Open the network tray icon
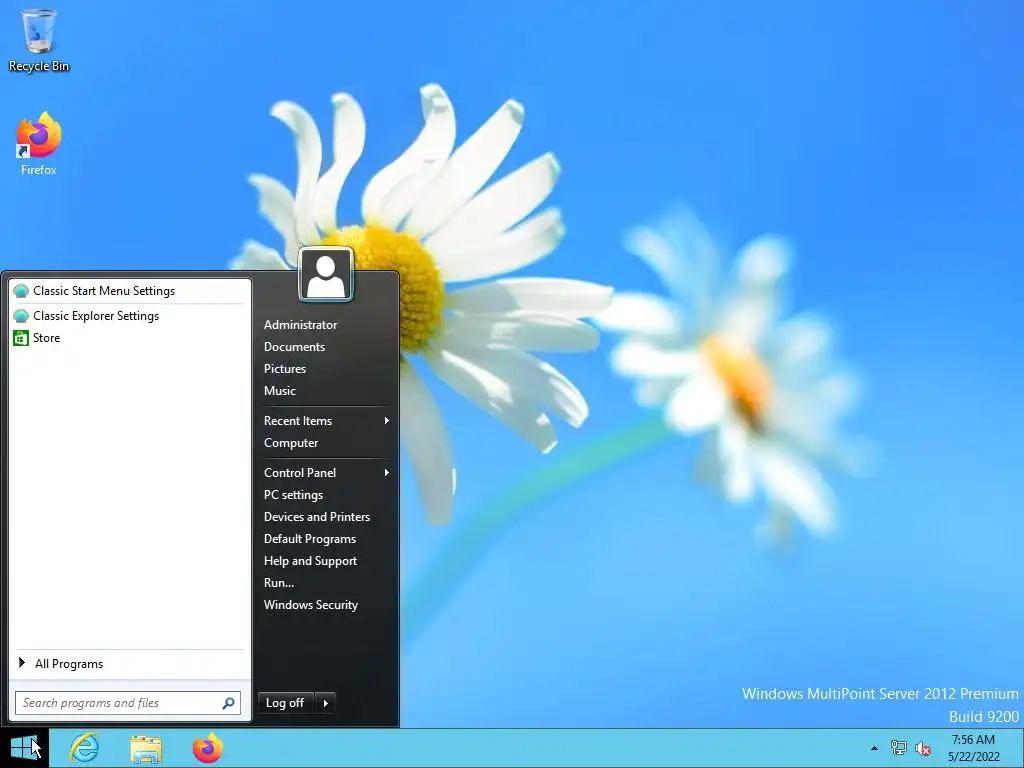This screenshot has height=768, width=1024. 899,748
